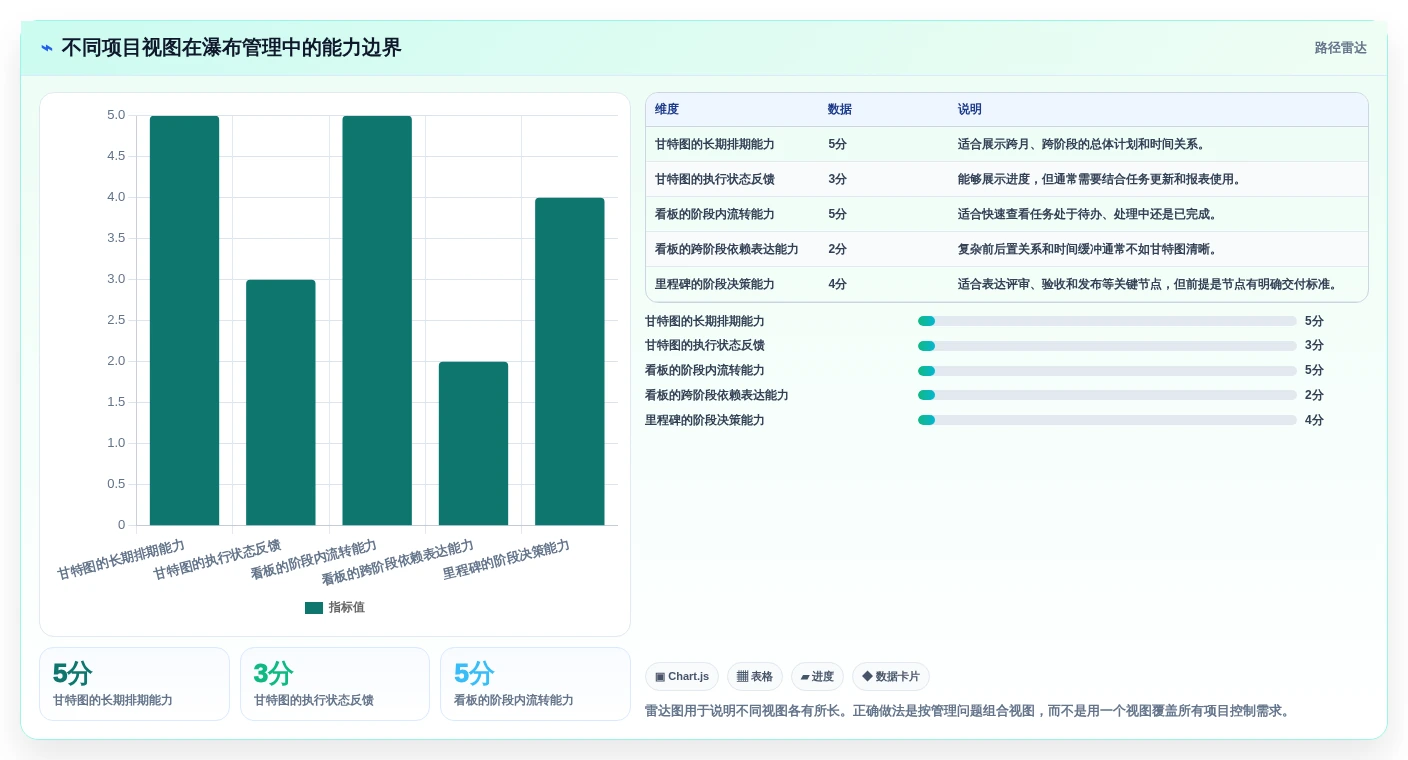The height and width of the screenshot is (760, 1408).
Task: Click the chart bar for 看板的跨阶段依赖表达能力
Action: point(473,443)
